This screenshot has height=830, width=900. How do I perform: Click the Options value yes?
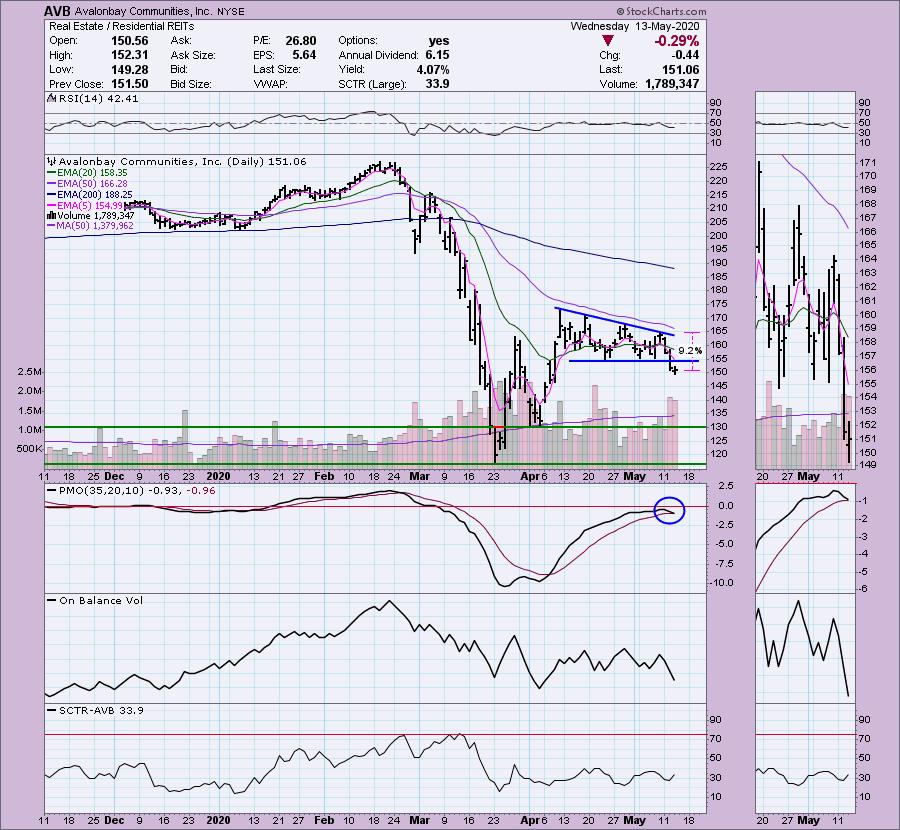(439, 41)
